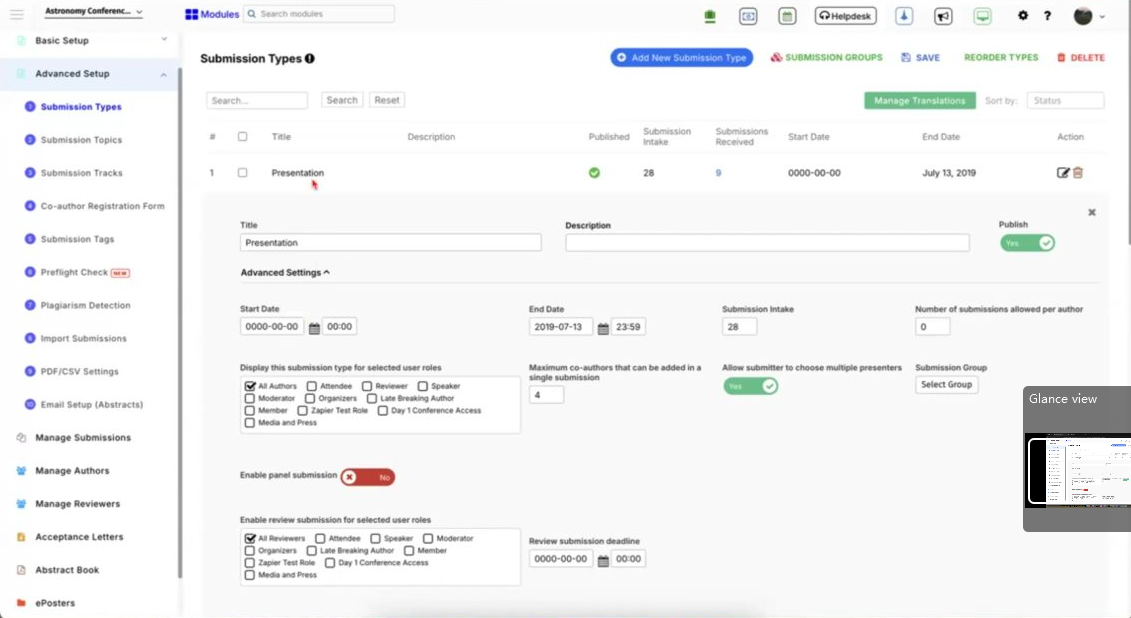The width and height of the screenshot is (1131, 618).
Task: Open Manage Authors in sidebar
Action: click(x=72, y=471)
